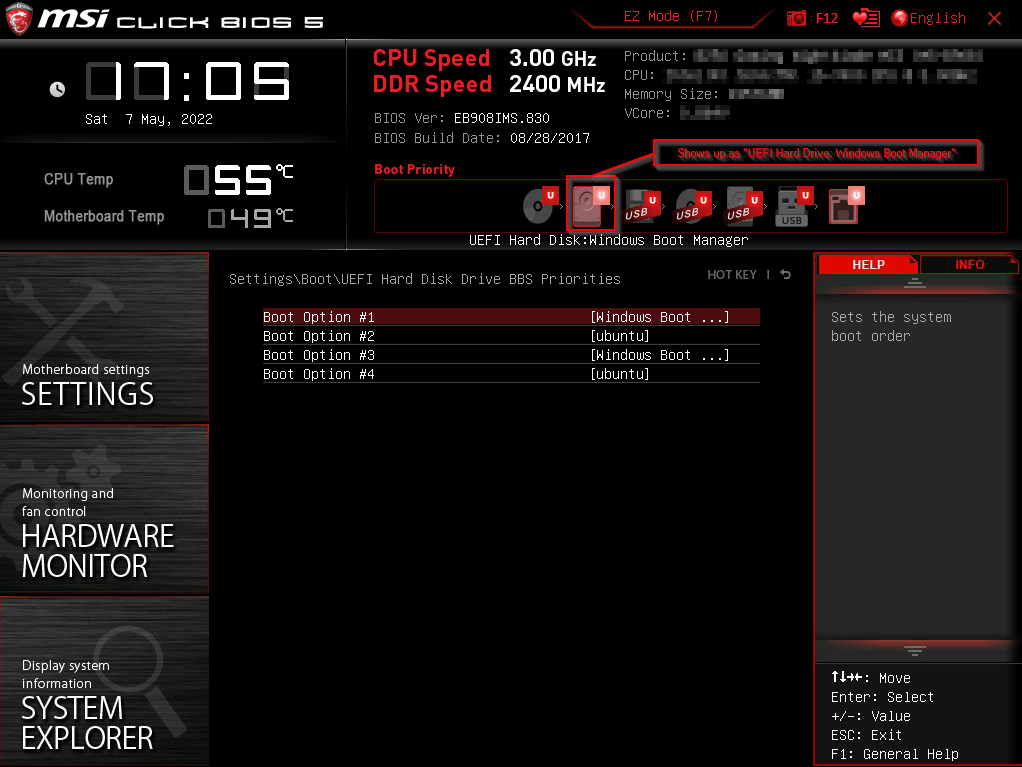Image resolution: width=1022 pixels, height=767 pixels.
Task: Click the 'ESC: Exit' hint
Action: [866, 735]
